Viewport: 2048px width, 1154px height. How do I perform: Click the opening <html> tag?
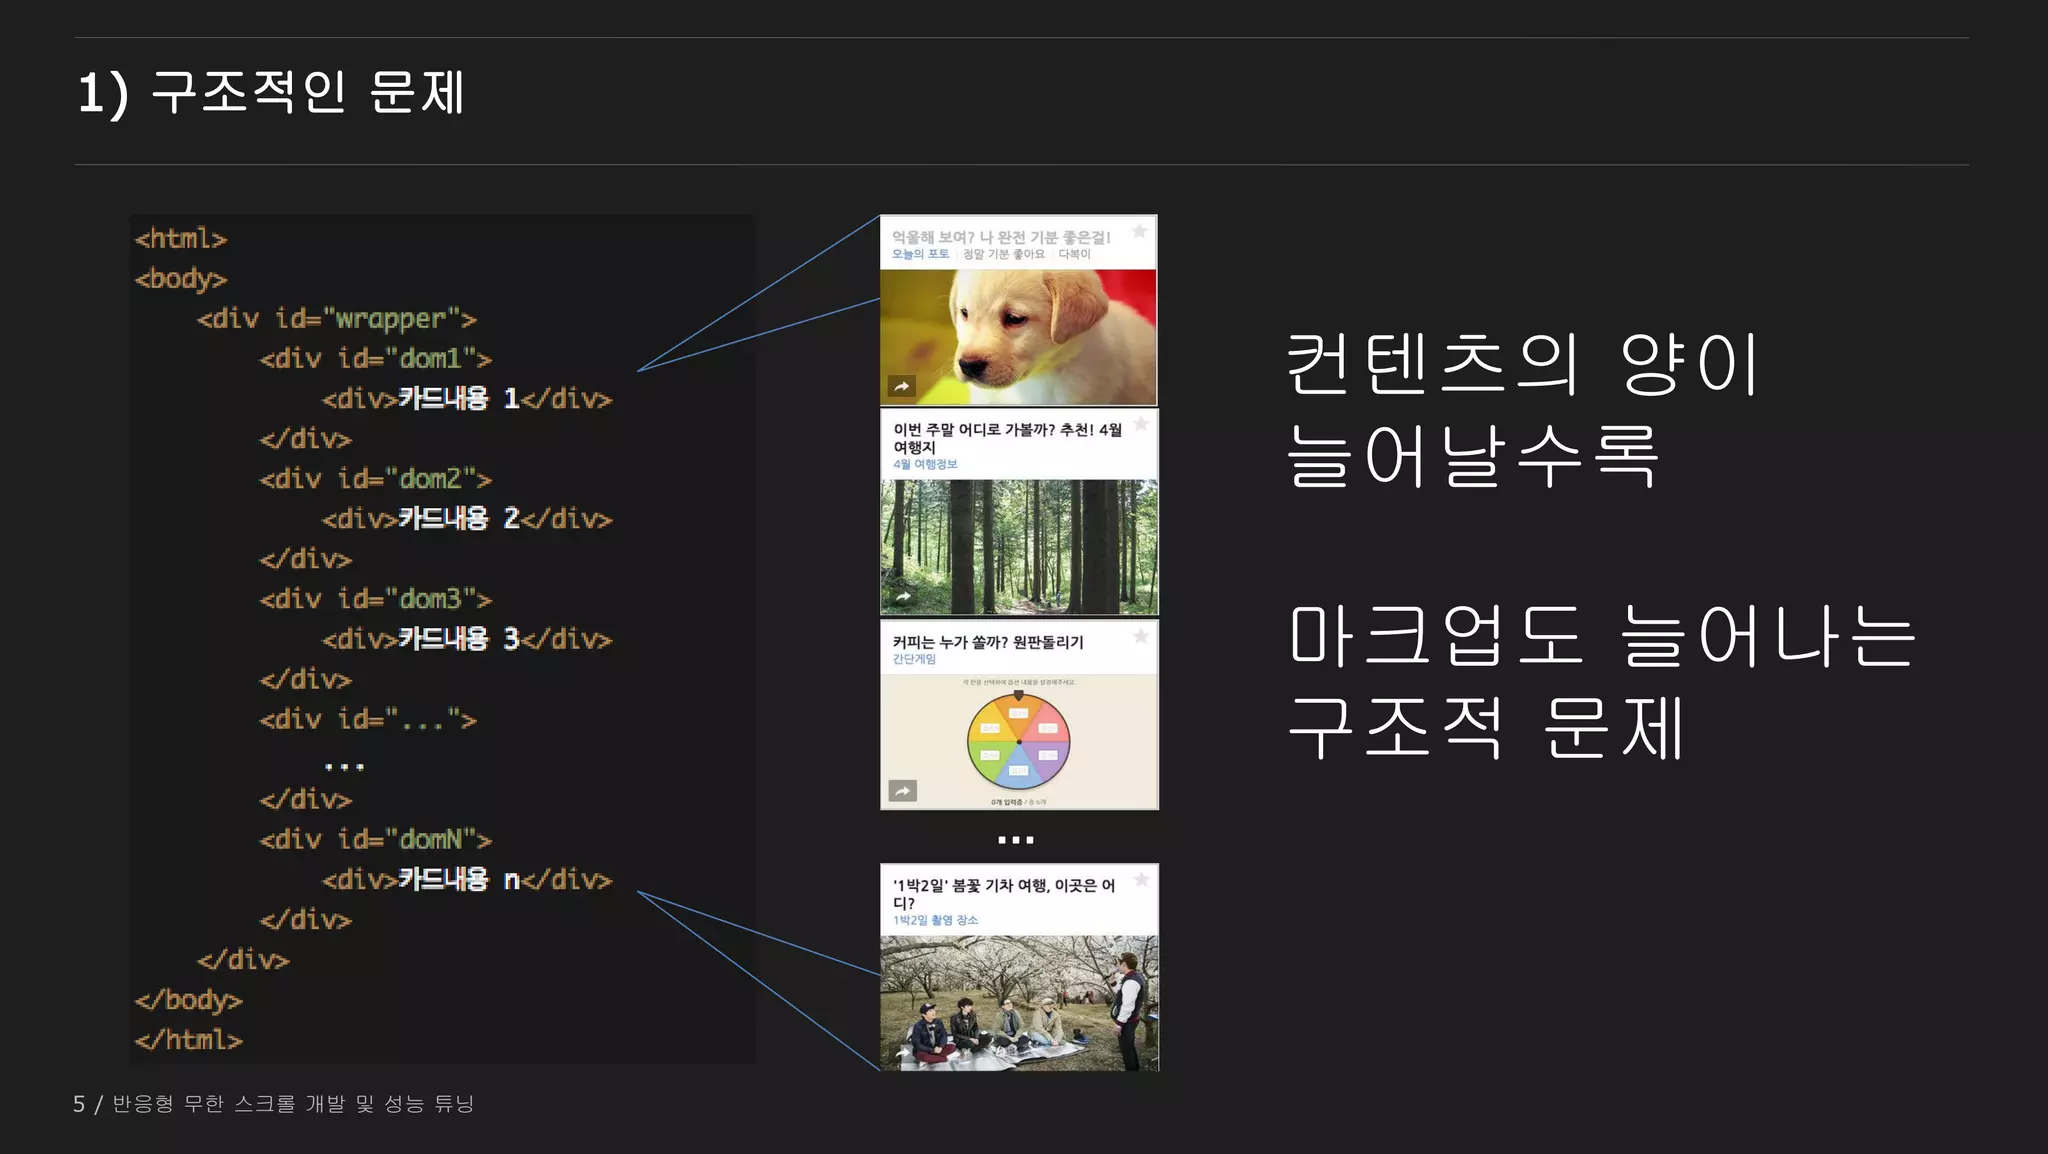pyautogui.click(x=181, y=239)
